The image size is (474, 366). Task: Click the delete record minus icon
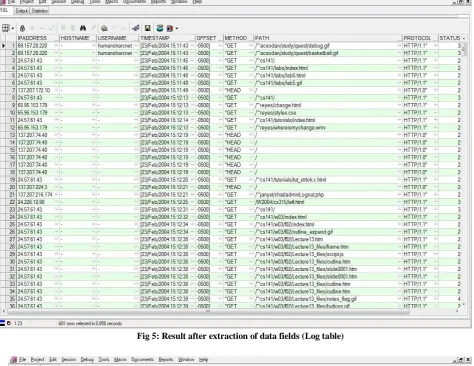(x=42, y=28)
